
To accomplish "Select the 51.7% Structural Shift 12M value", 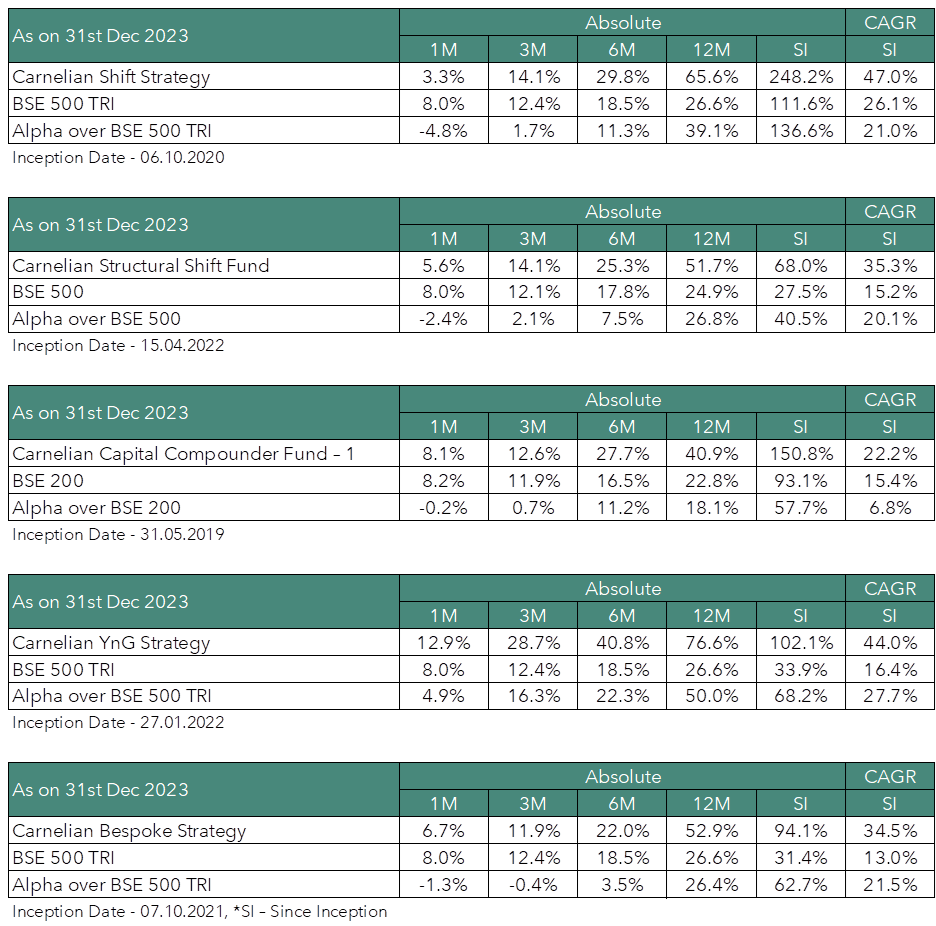I will [712, 266].
